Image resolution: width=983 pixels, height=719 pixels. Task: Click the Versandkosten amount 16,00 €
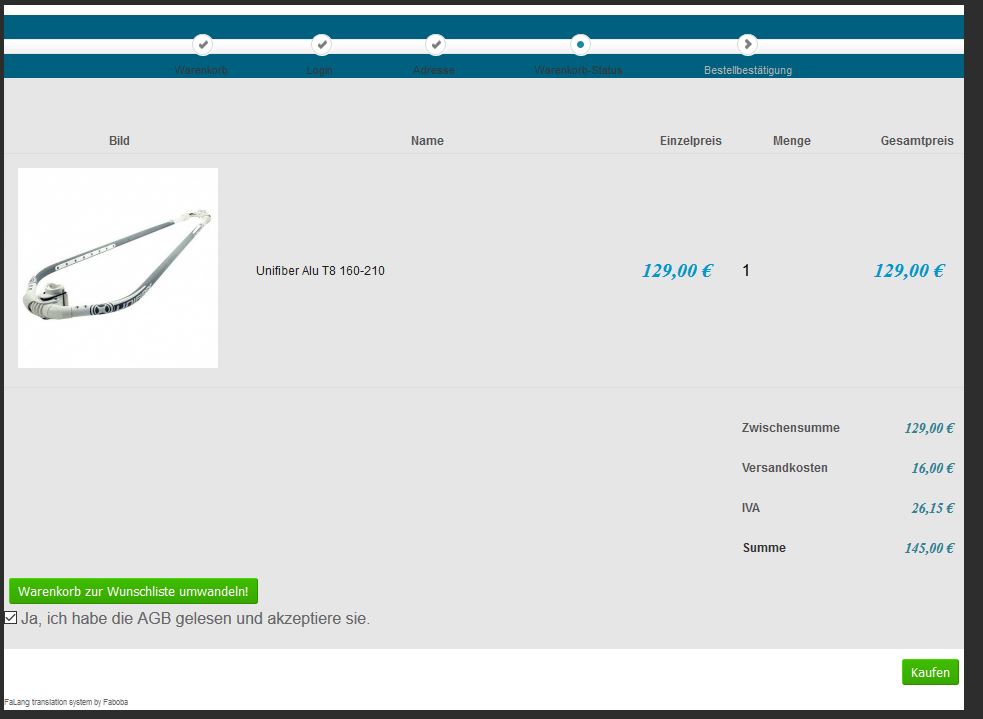[933, 468]
